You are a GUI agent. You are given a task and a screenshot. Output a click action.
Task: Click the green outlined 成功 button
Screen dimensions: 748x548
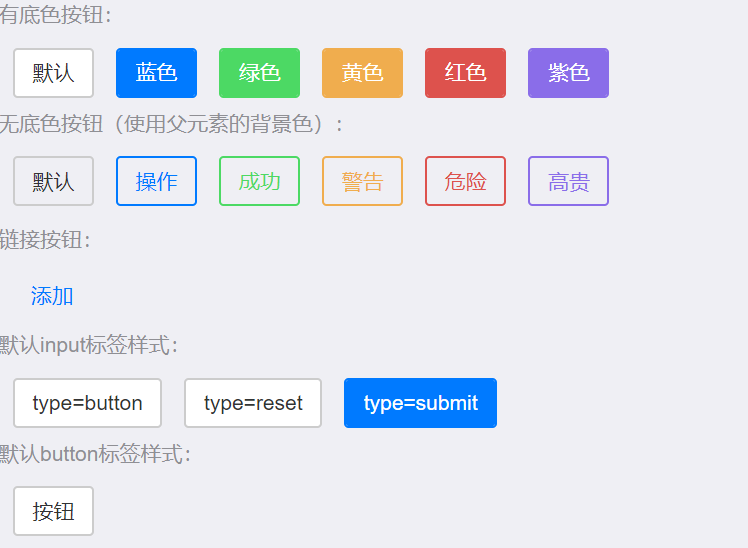tap(260, 181)
